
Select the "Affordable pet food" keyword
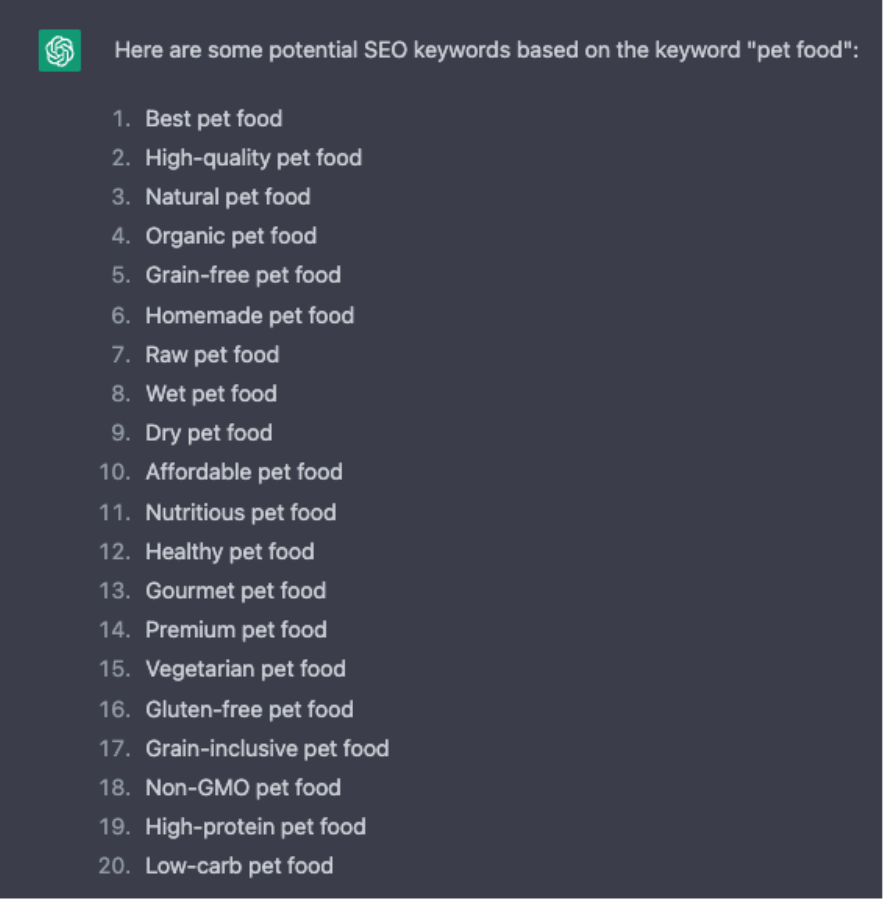pos(243,472)
